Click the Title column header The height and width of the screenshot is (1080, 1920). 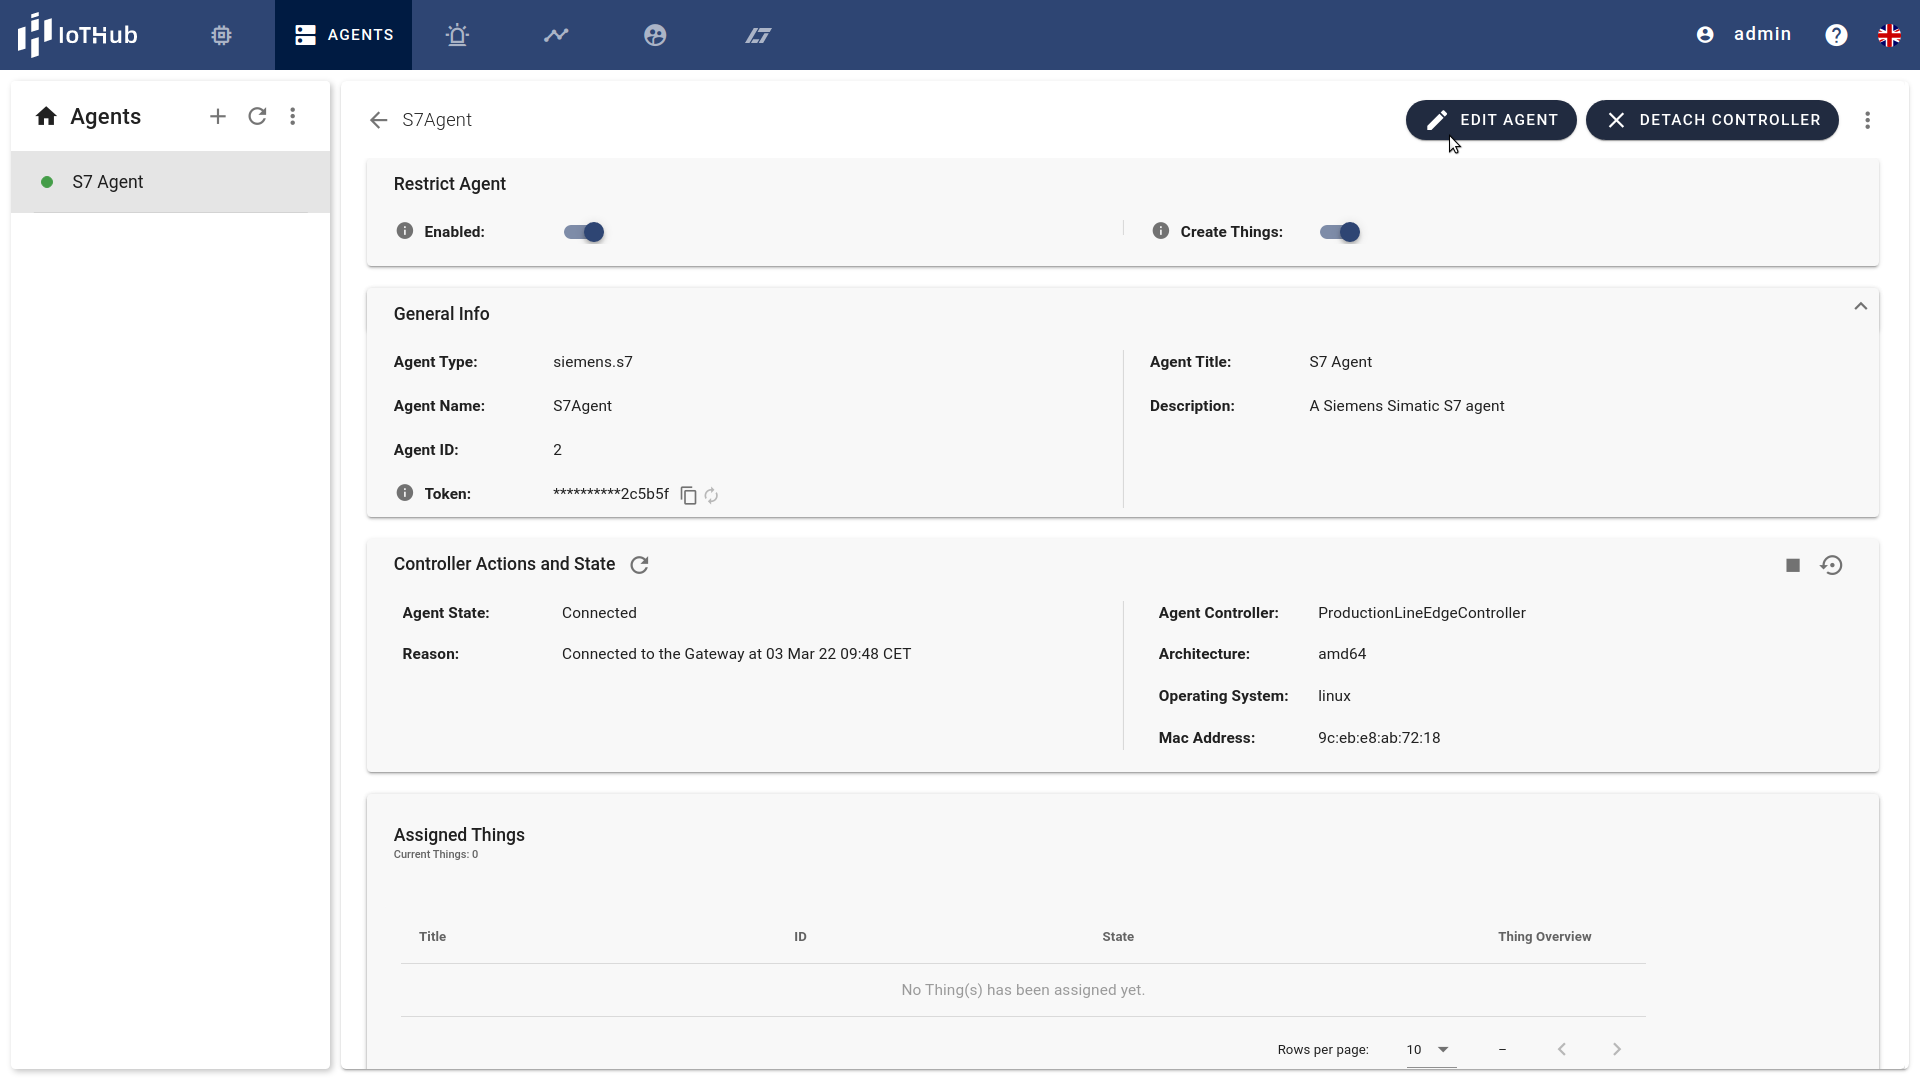click(432, 937)
